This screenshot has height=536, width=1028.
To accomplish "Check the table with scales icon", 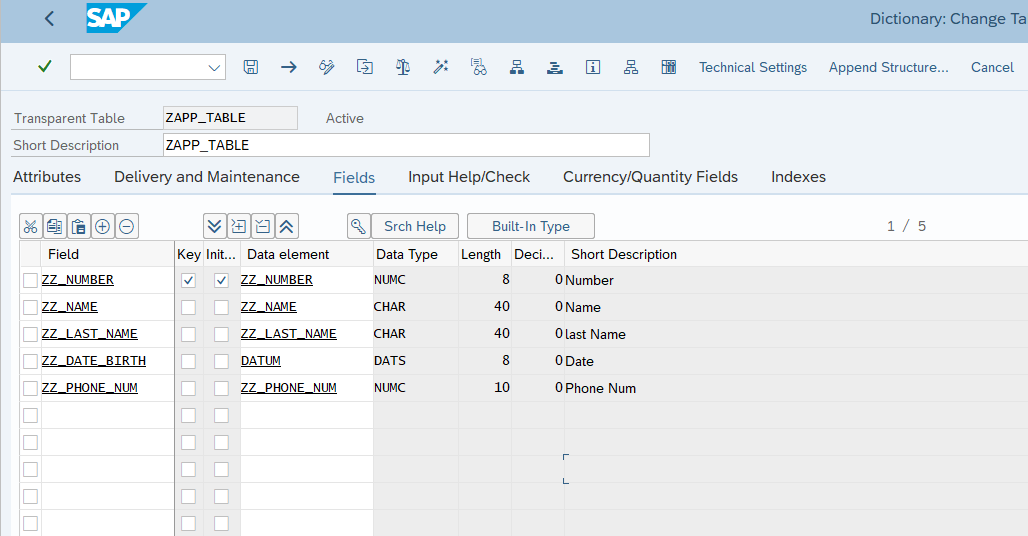I will 403,67.
